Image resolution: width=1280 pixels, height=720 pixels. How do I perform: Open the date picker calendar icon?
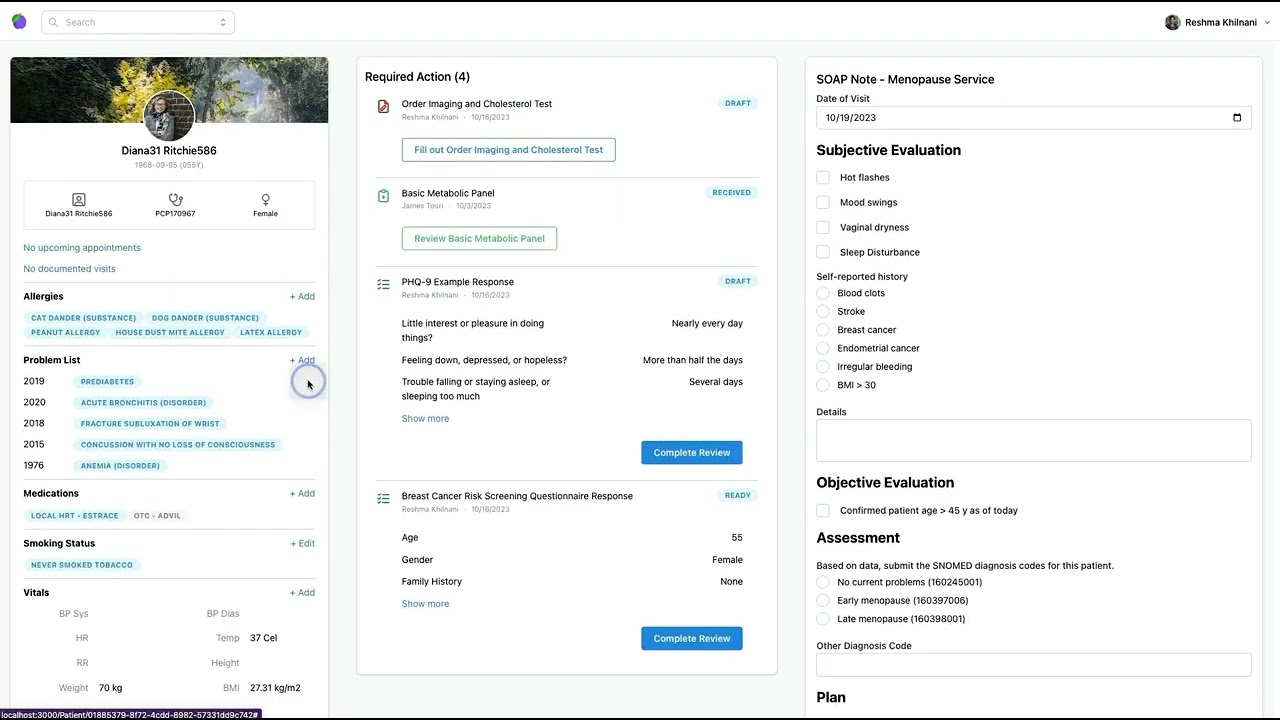pyautogui.click(x=1237, y=118)
